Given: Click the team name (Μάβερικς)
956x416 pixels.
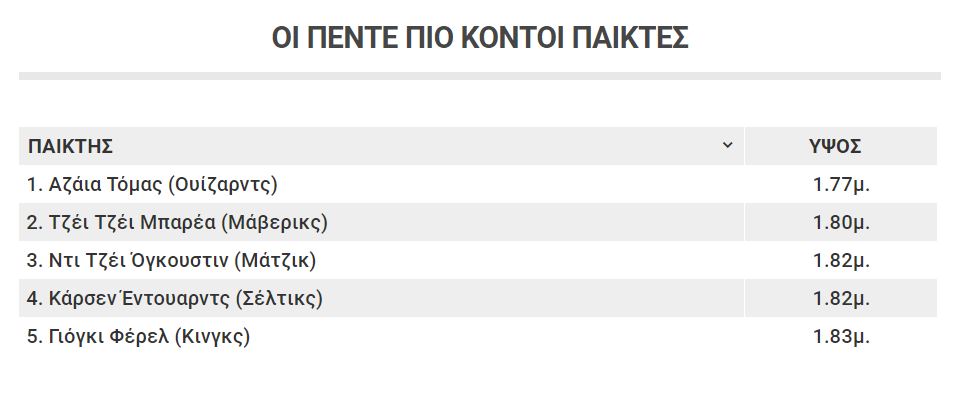Looking at the screenshot, I should point(274,222).
